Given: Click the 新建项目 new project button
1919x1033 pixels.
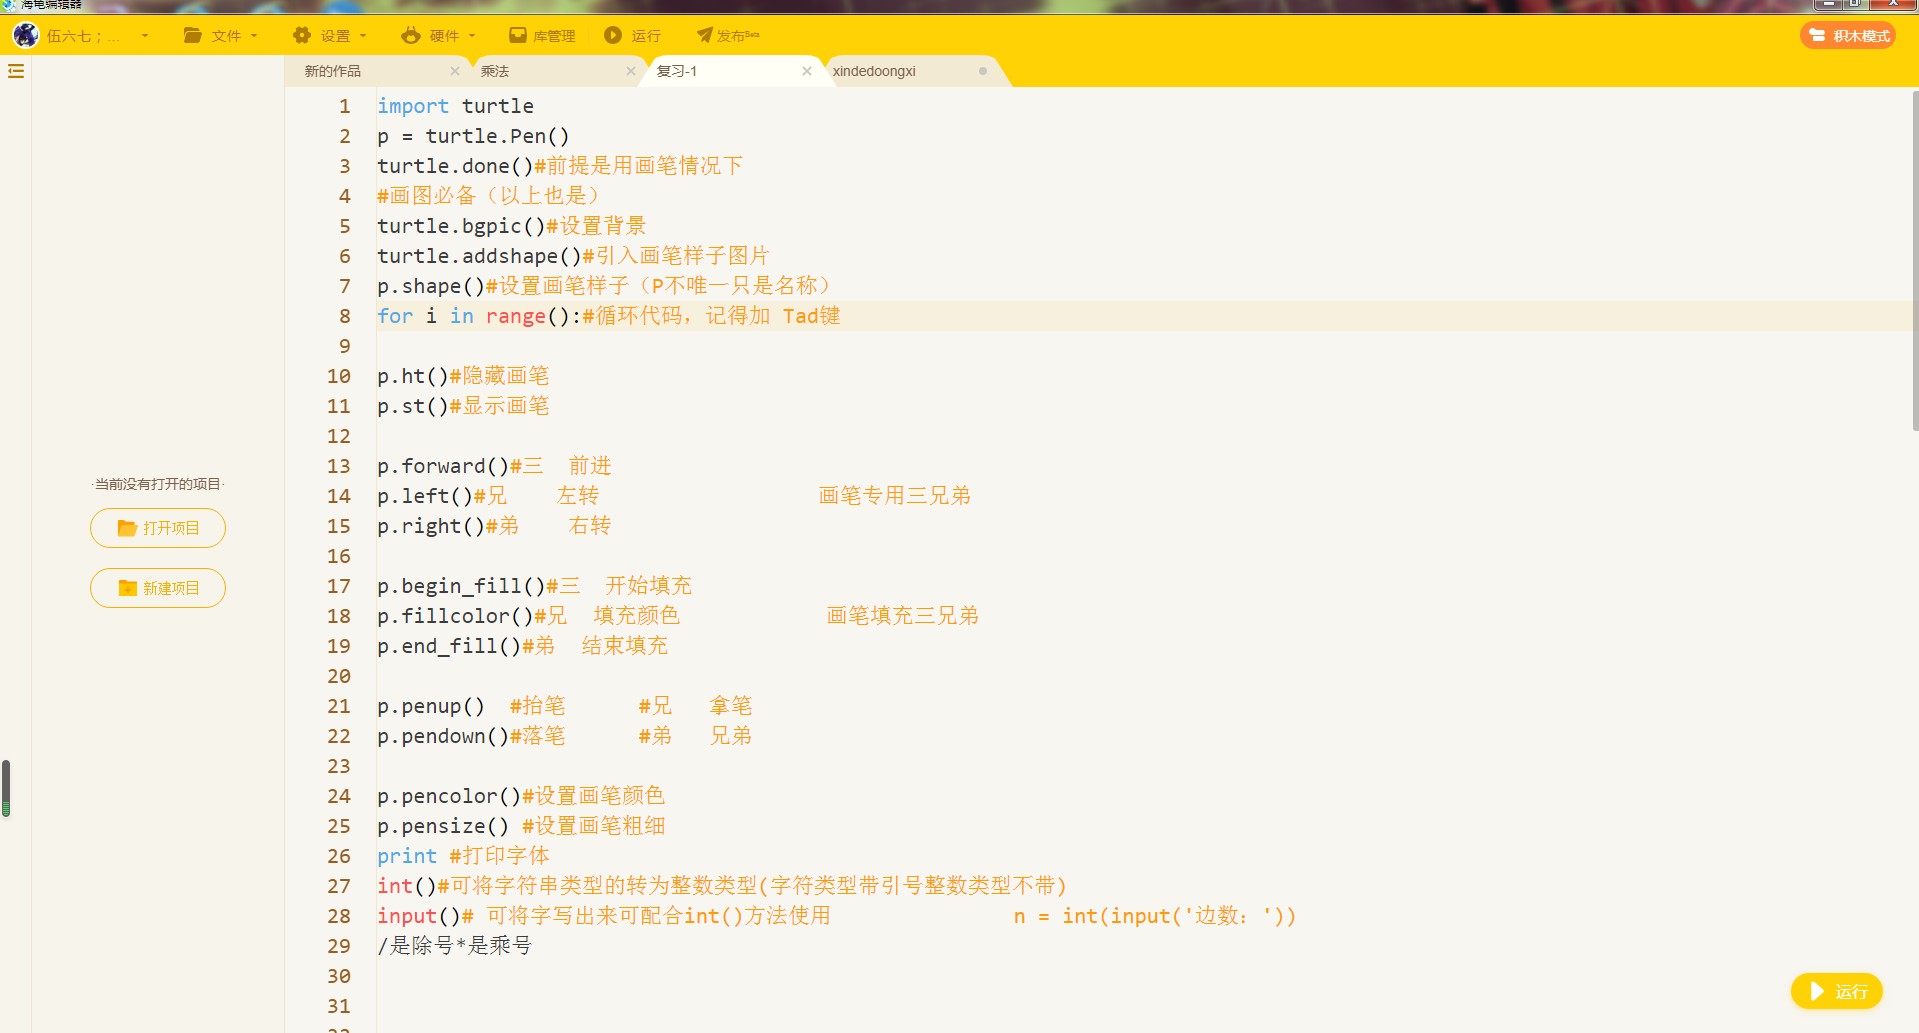Looking at the screenshot, I should pyautogui.click(x=158, y=588).
